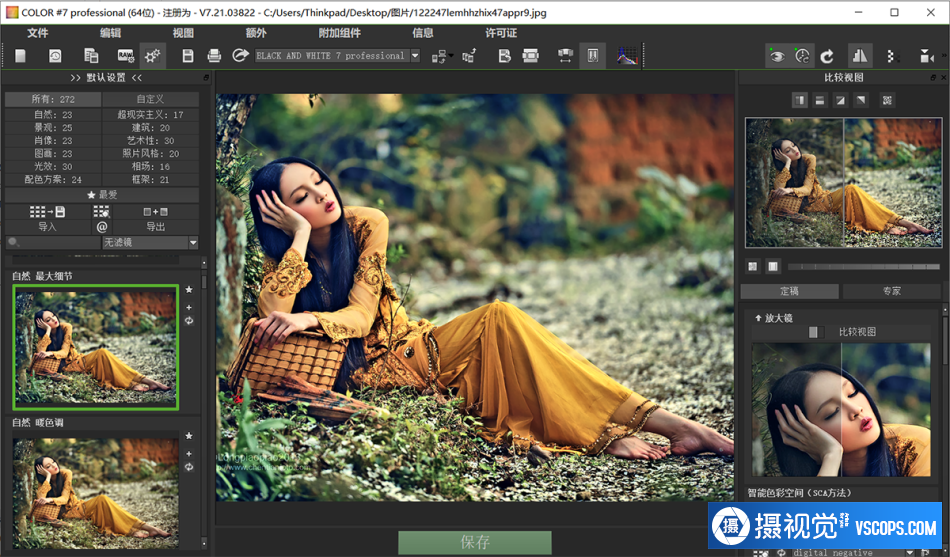Click the print icon in the toolbar

213,56
